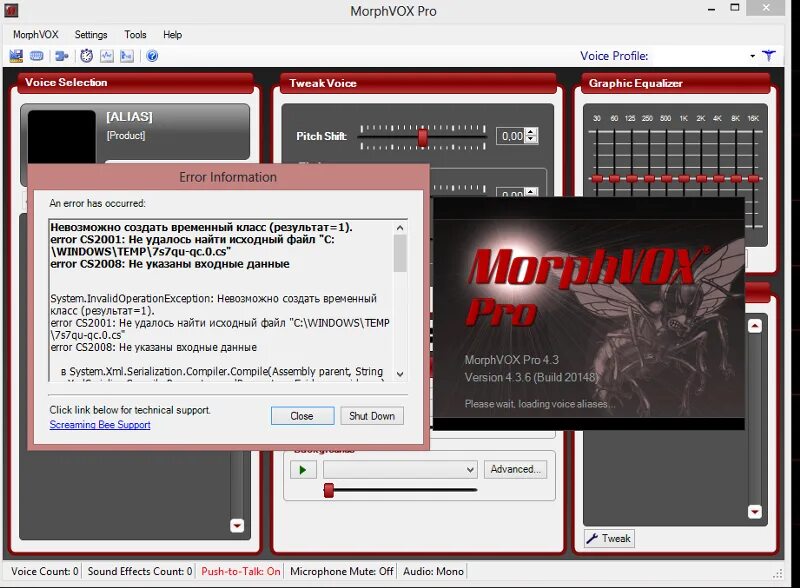Image resolution: width=800 pixels, height=588 pixels.
Task: Click error text scrollbar down arrow
Action: coord(400,374)
